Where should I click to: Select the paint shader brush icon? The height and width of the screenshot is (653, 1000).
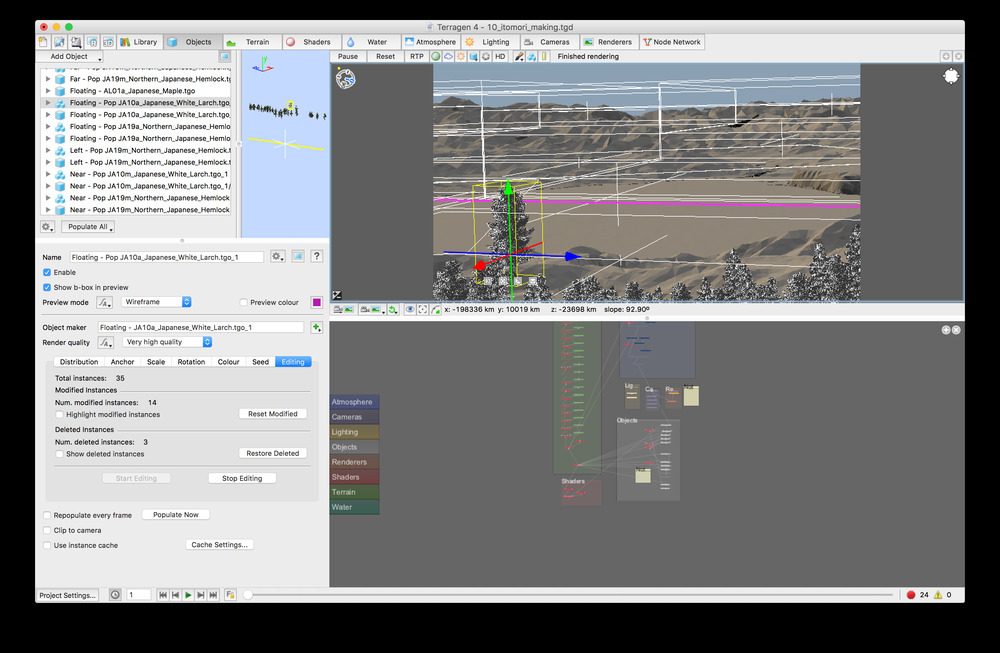pyautogui.click(x=519, y=57)
